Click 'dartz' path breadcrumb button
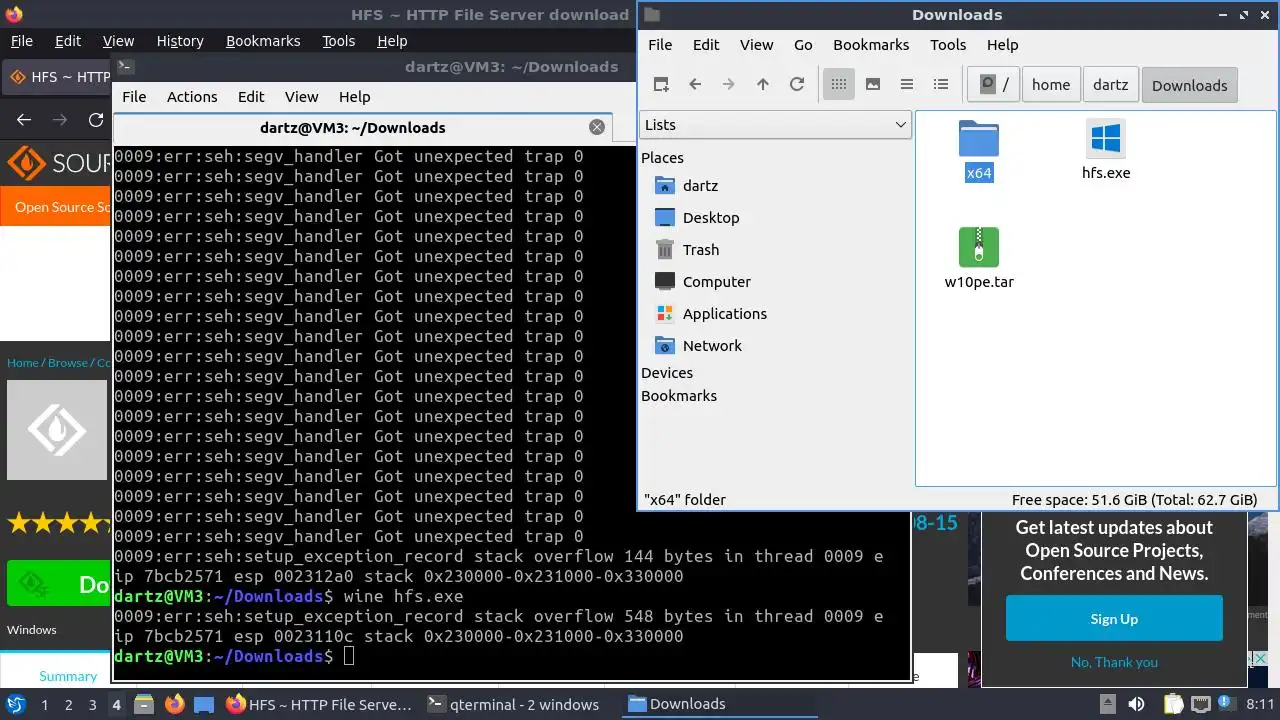The height and width of the screenshot is (720, 1280). click(x=1110, y=85)
